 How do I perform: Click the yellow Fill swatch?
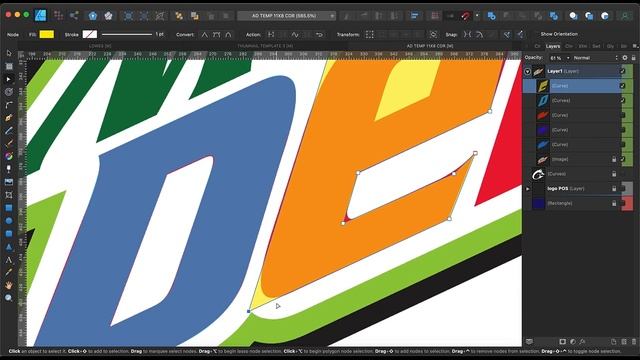[47, 34]
